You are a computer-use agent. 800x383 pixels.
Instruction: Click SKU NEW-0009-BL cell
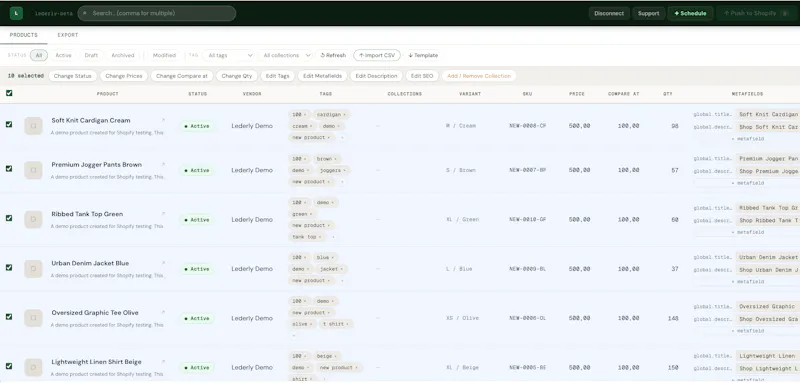click(528, 269)
